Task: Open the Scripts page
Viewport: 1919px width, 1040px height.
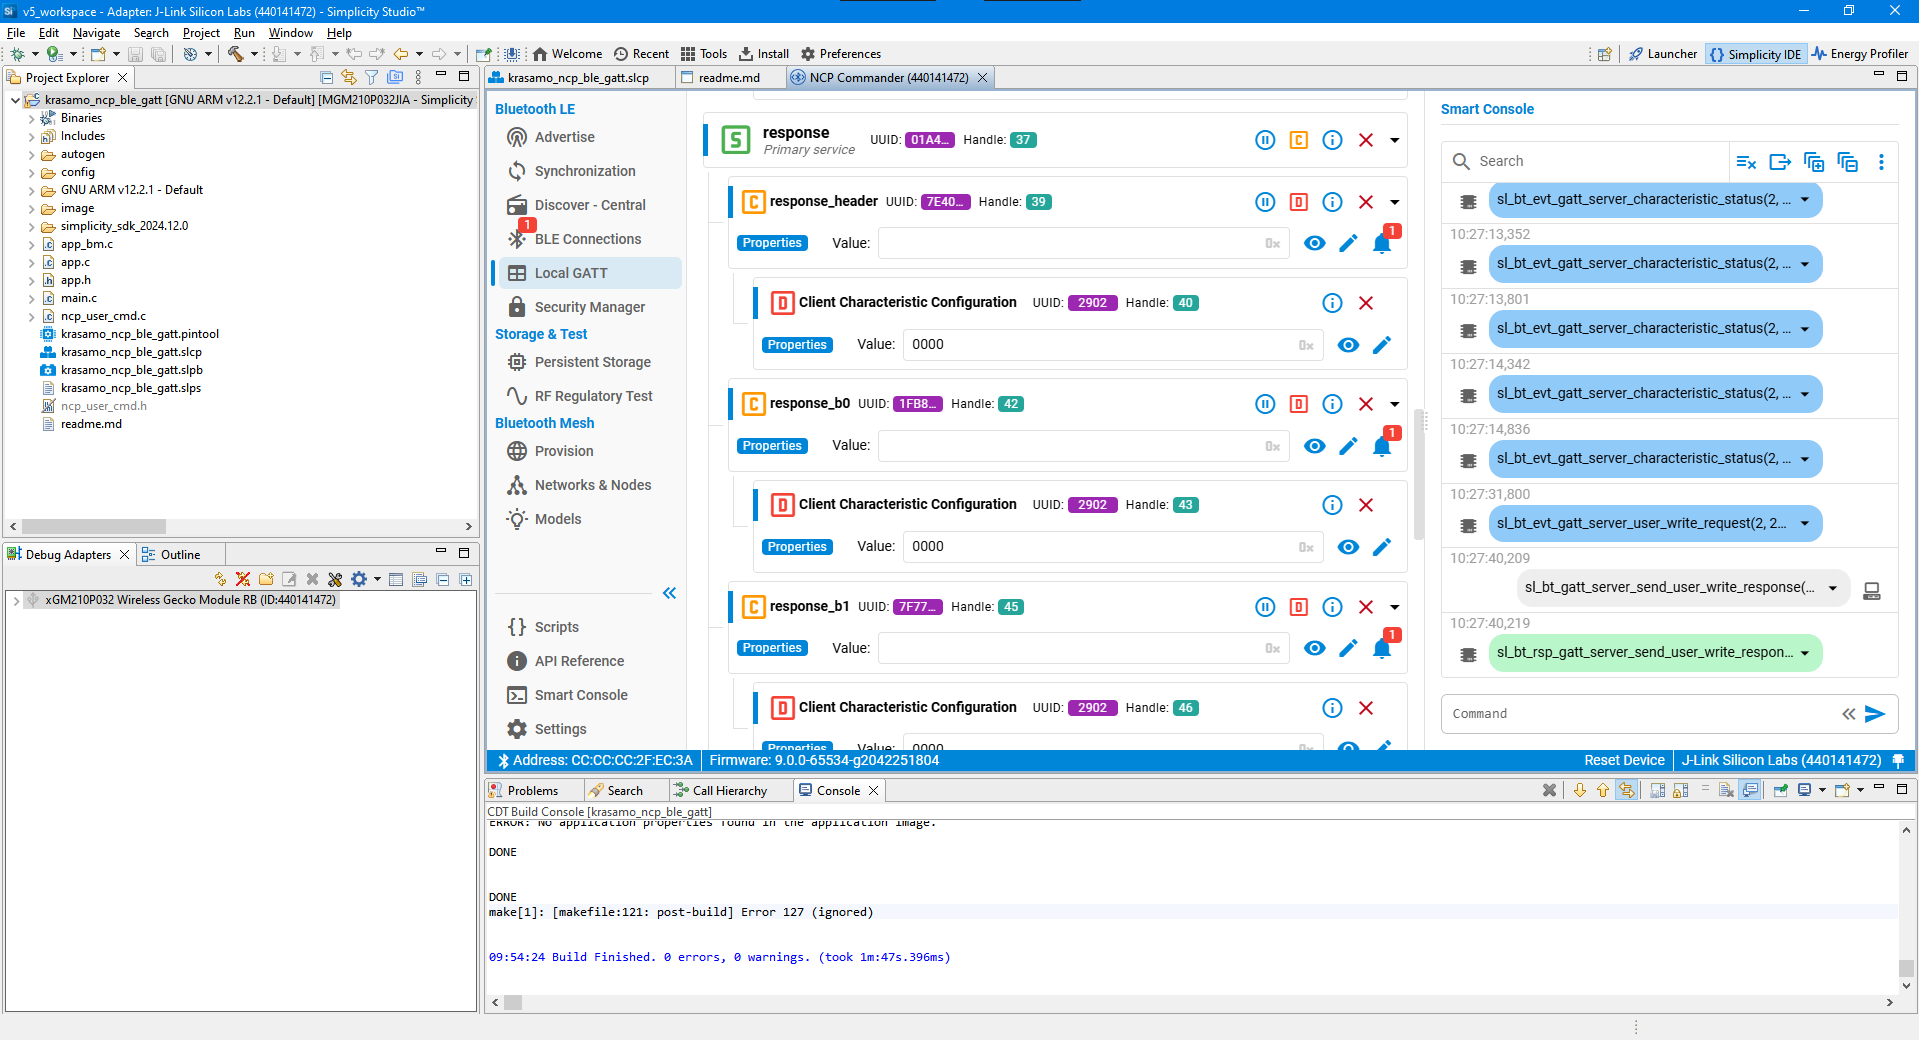Action: click(556, 627)
